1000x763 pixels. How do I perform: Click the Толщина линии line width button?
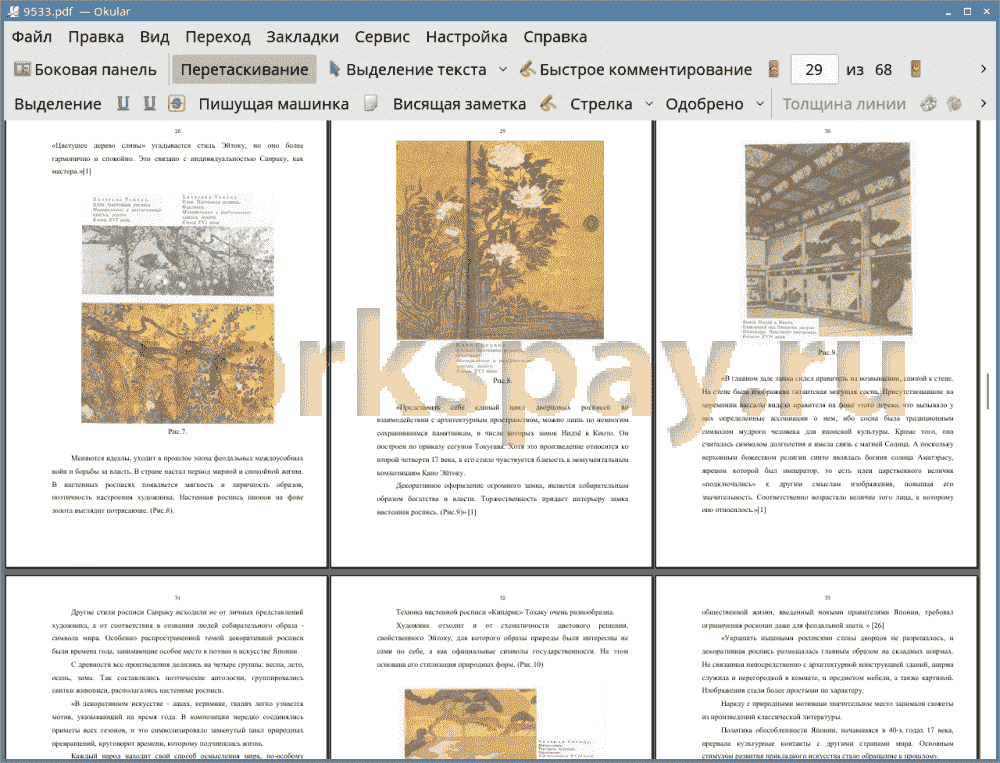pos(844,104)
